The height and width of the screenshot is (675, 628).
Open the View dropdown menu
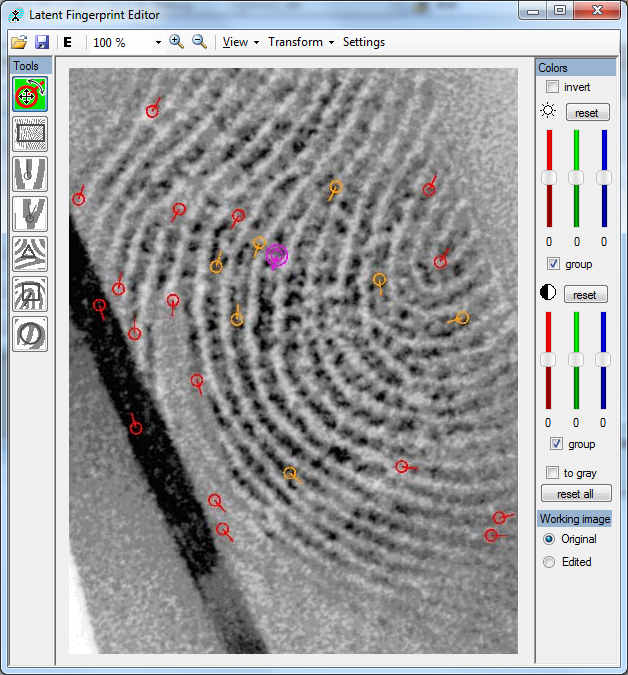[x=241, y=42]
